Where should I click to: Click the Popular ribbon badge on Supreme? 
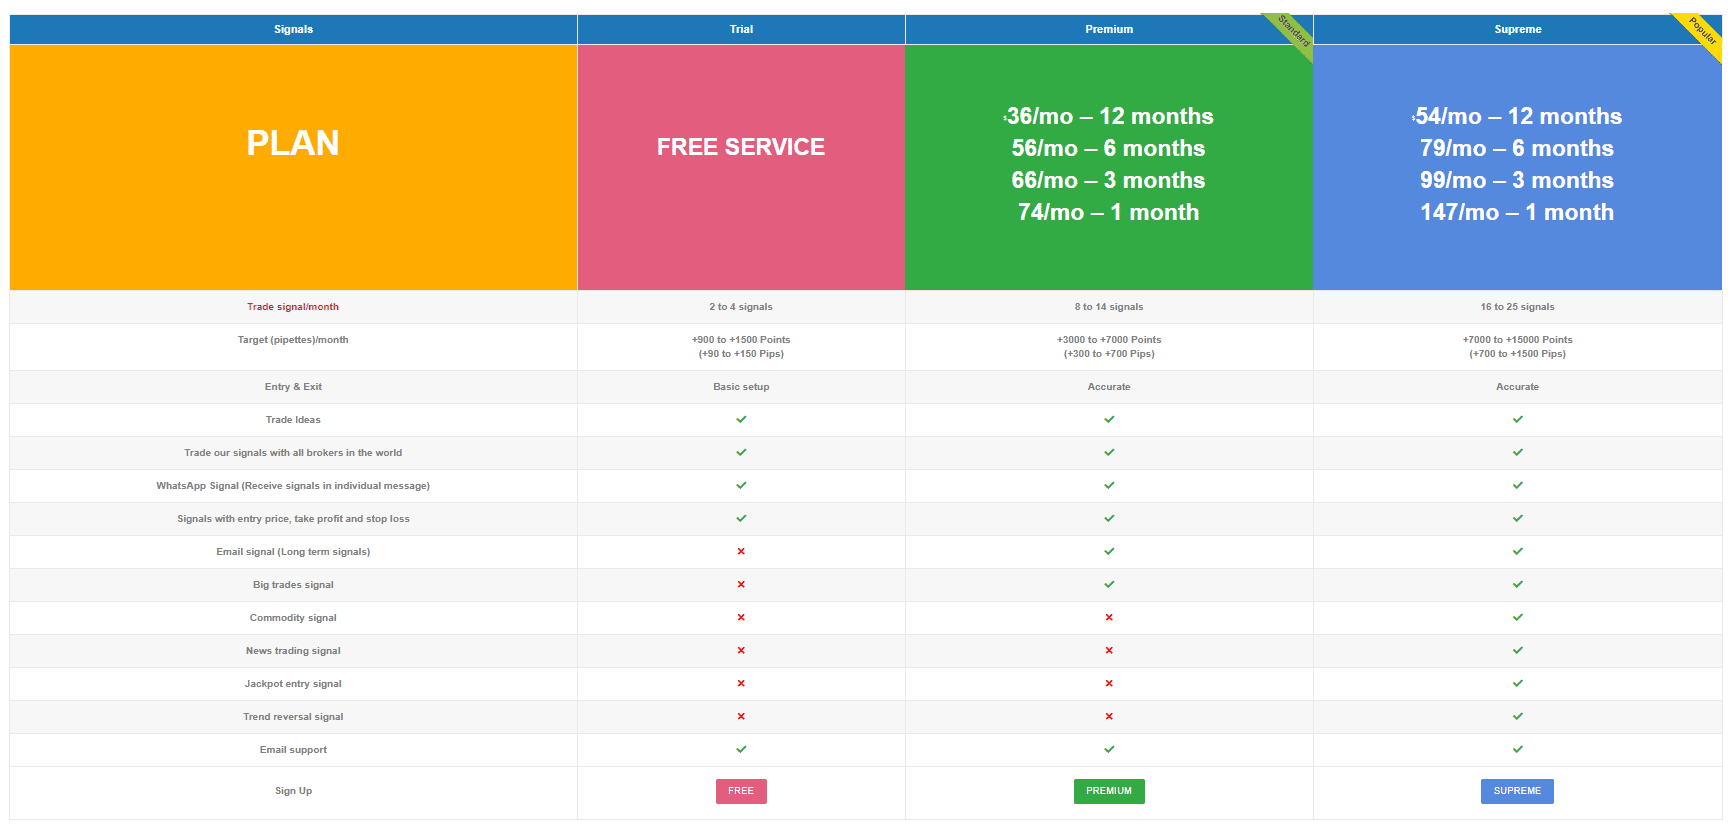(1702, 31)
